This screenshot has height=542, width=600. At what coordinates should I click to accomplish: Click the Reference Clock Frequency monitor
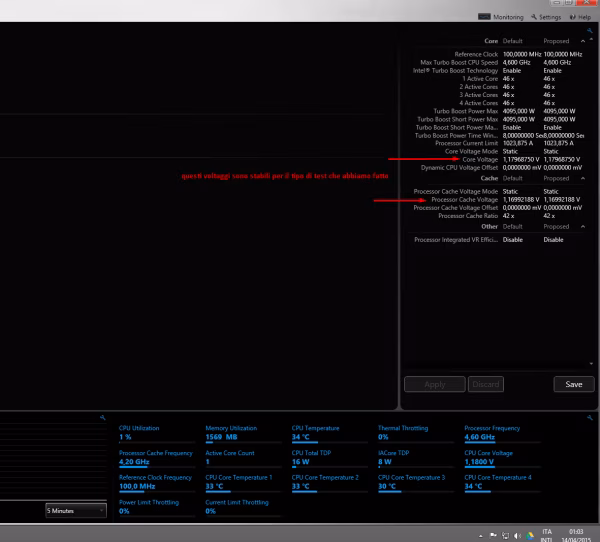point(157,482)
